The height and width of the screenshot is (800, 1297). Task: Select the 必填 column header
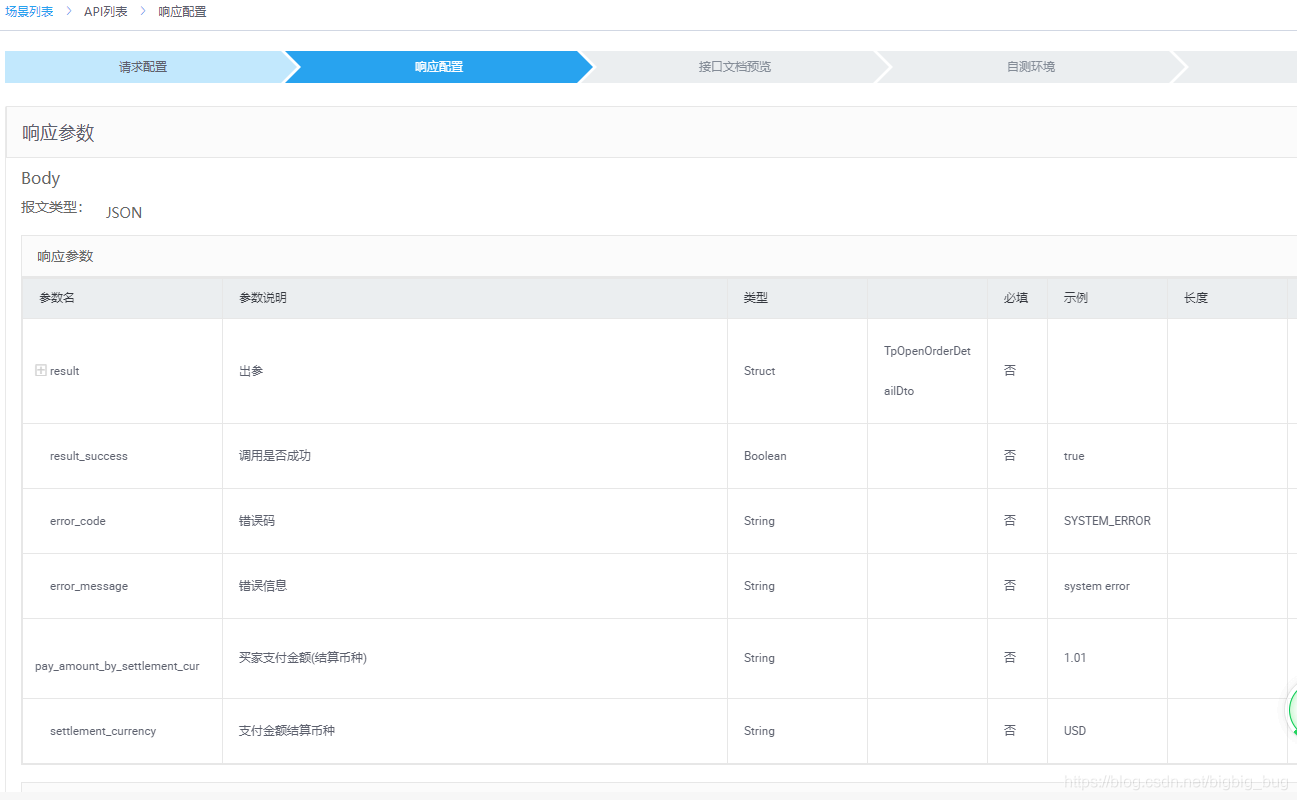tap(1016, 298)
